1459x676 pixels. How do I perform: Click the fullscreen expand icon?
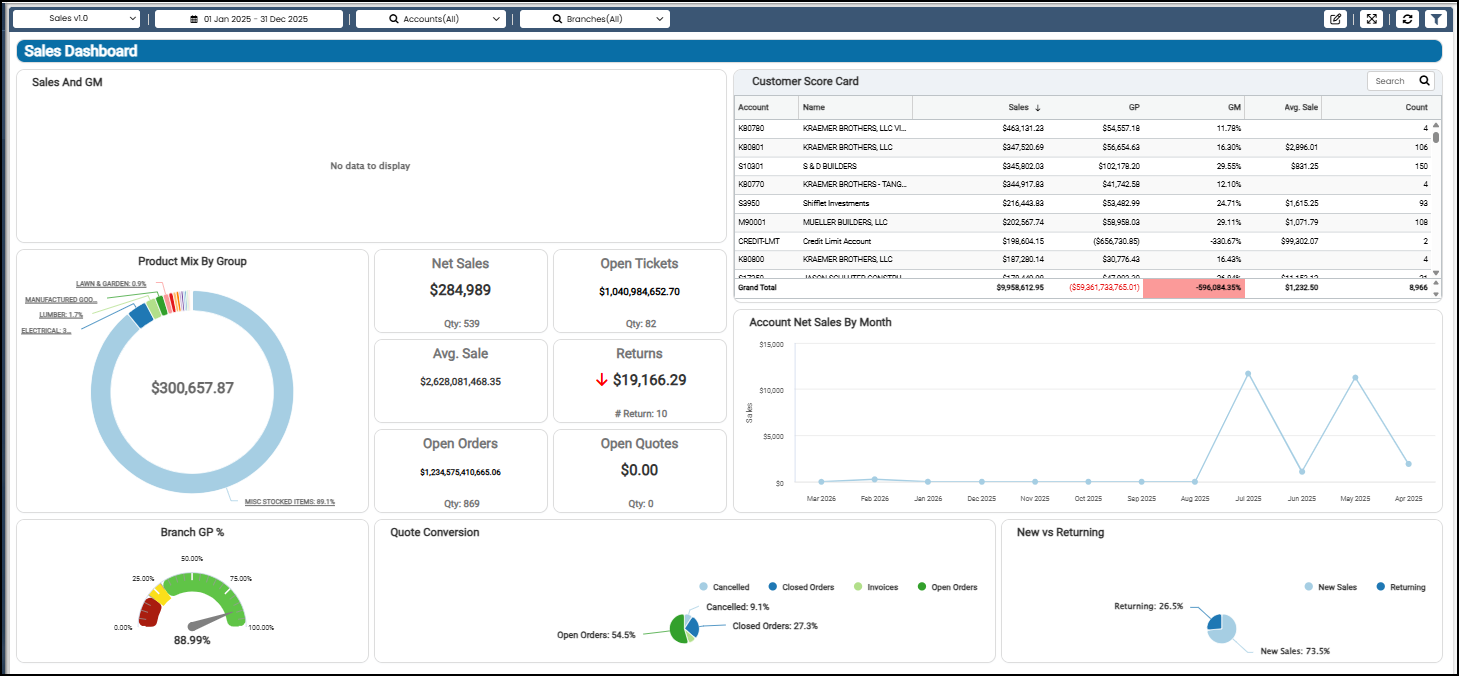(1371, 19)
